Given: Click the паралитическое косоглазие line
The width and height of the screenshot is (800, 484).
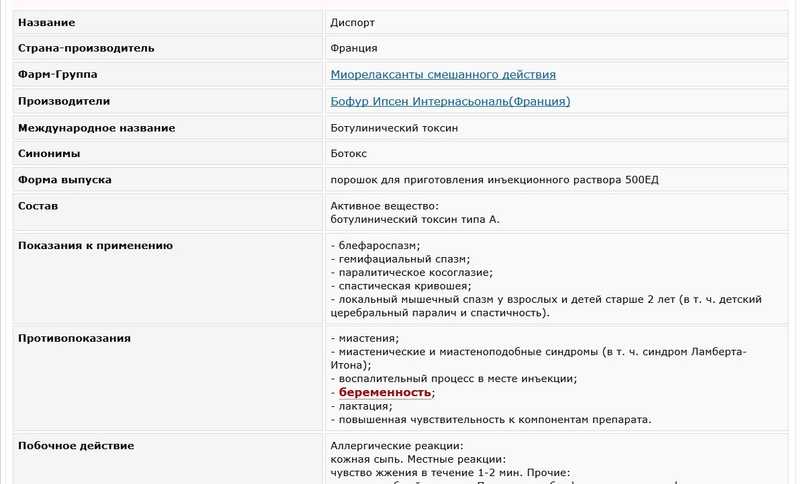Looking at the screenshot, I should click(411, 272).
